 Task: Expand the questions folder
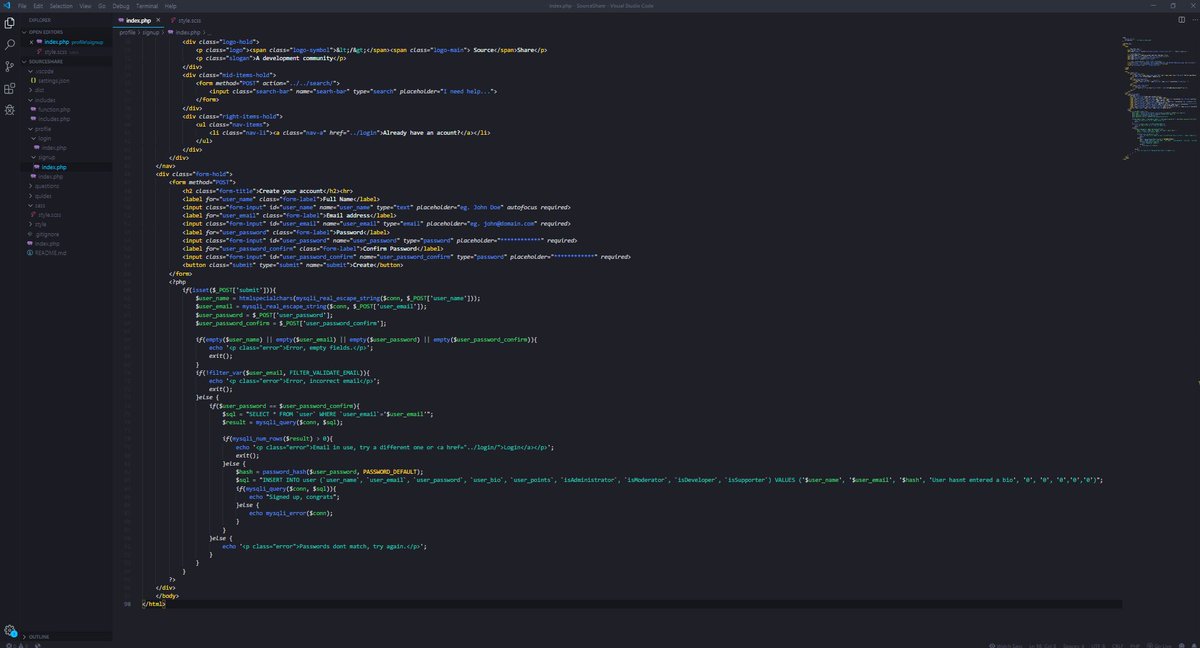66,186
